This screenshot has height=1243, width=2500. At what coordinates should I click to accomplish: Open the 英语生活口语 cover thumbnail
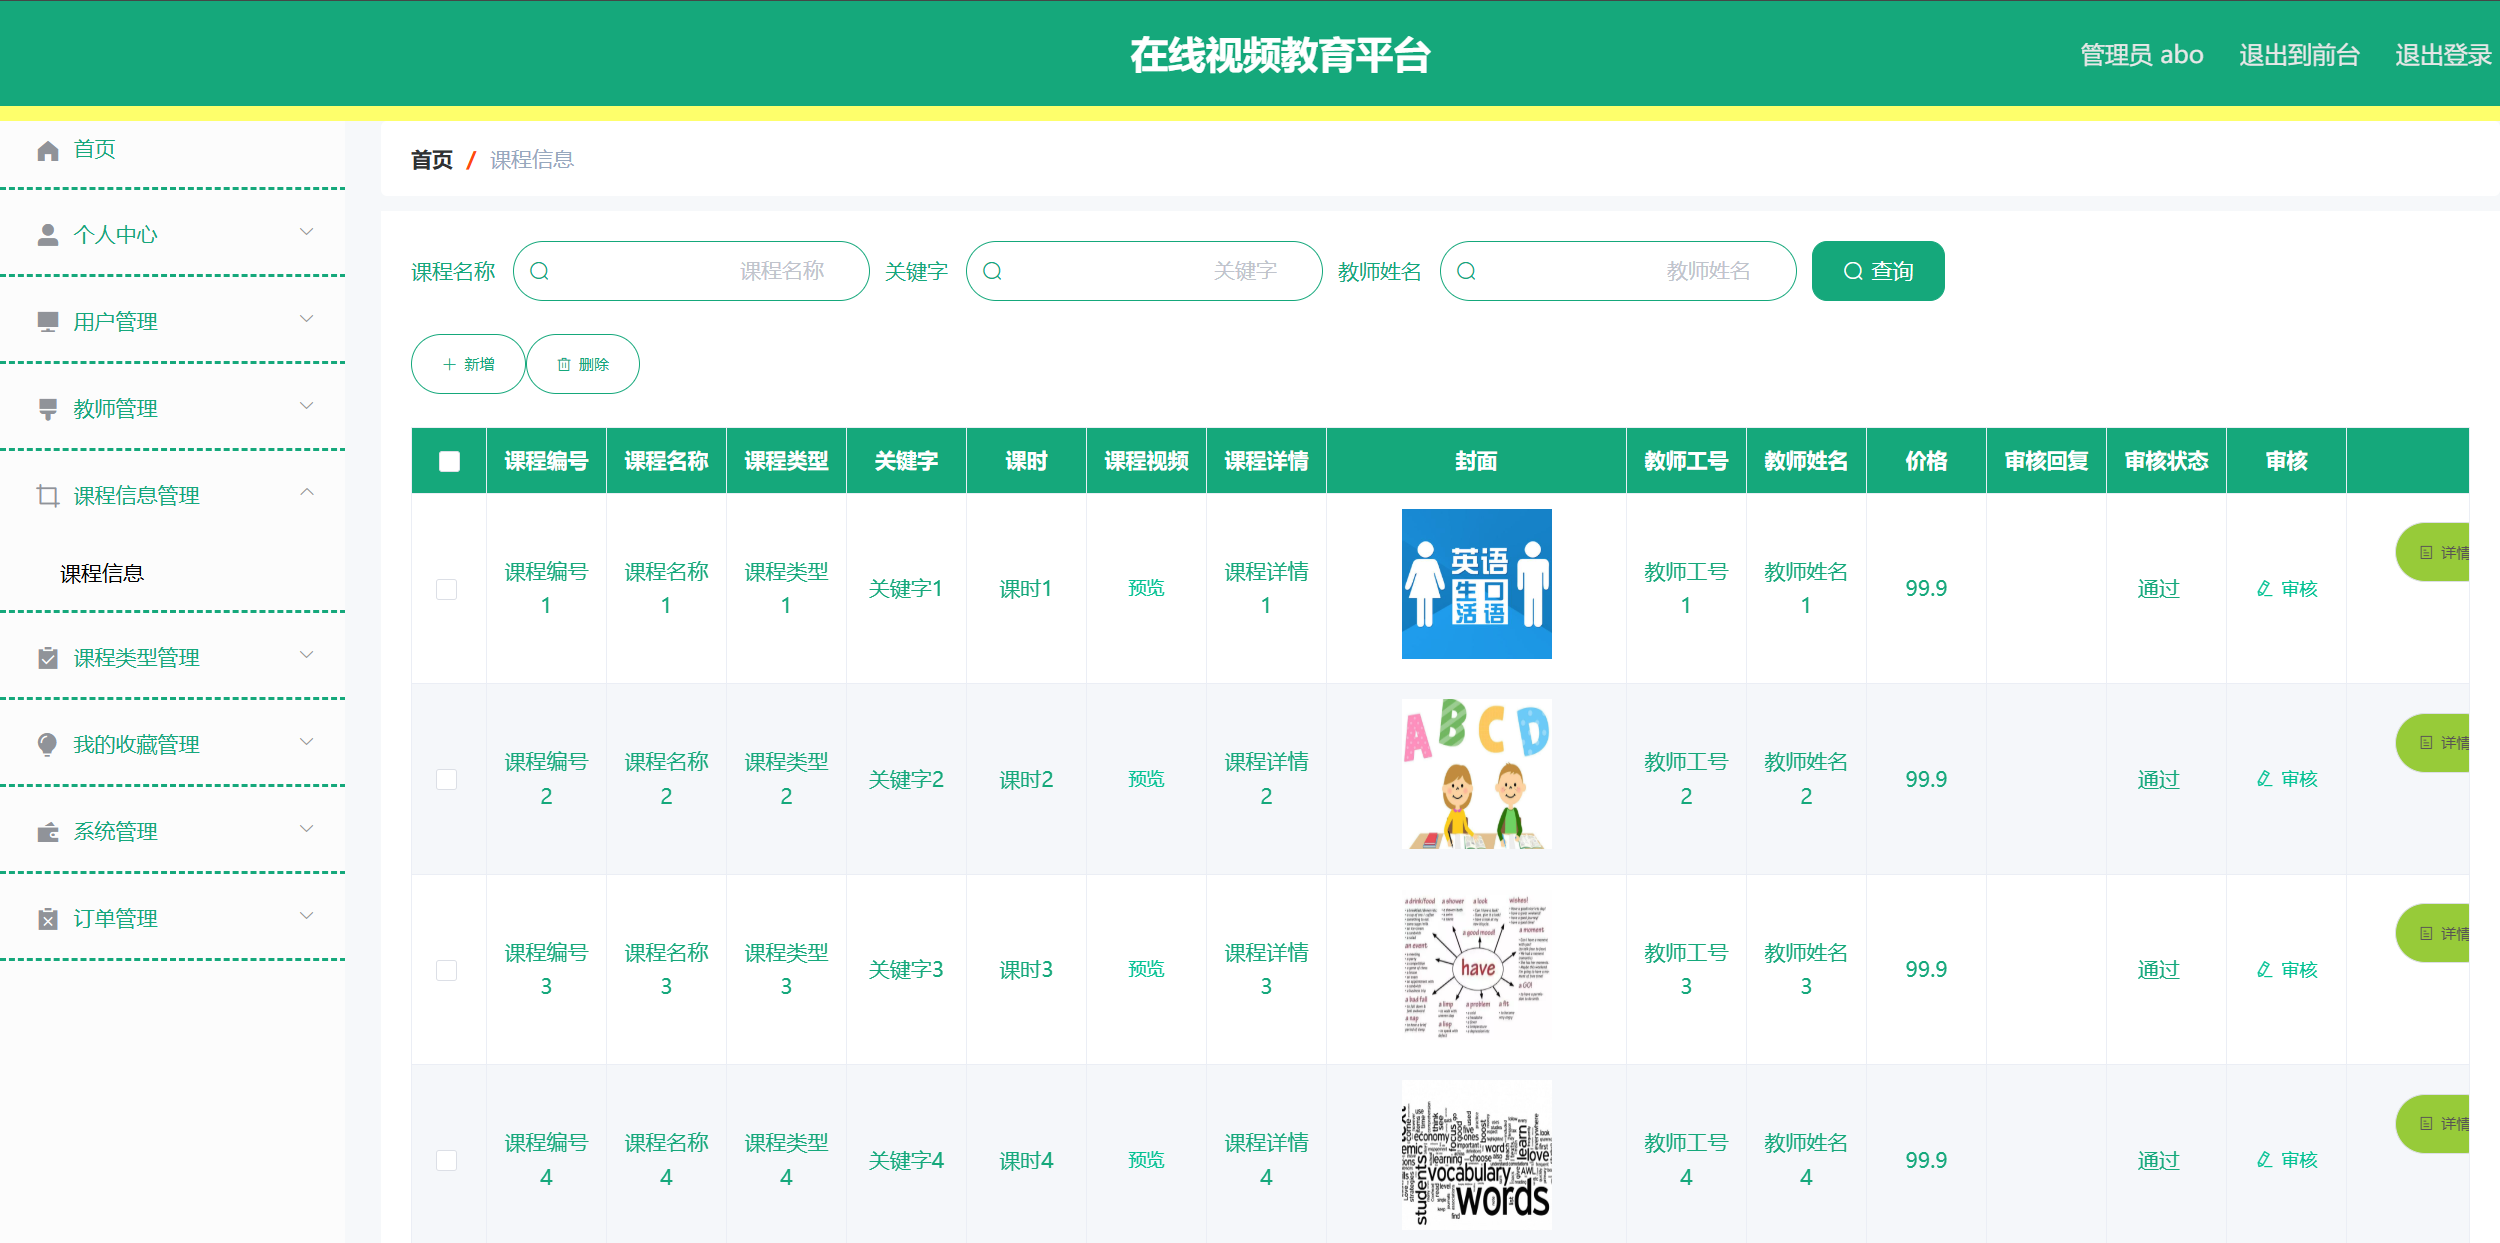pos(1476,584)
